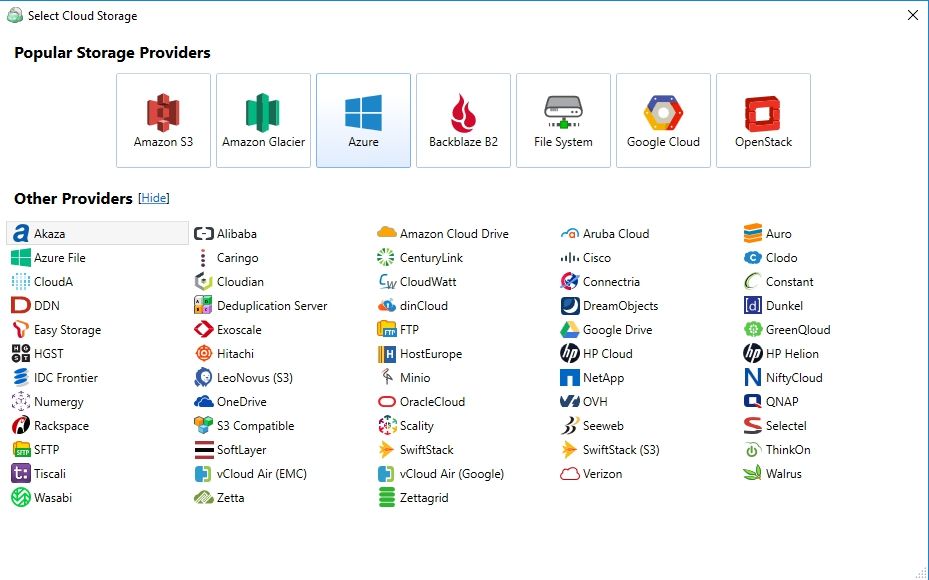Image resolution: width=929 pixels, height=580 pixels.
Task: Choose the NetApp provider entry
Action: click(592, 377)
